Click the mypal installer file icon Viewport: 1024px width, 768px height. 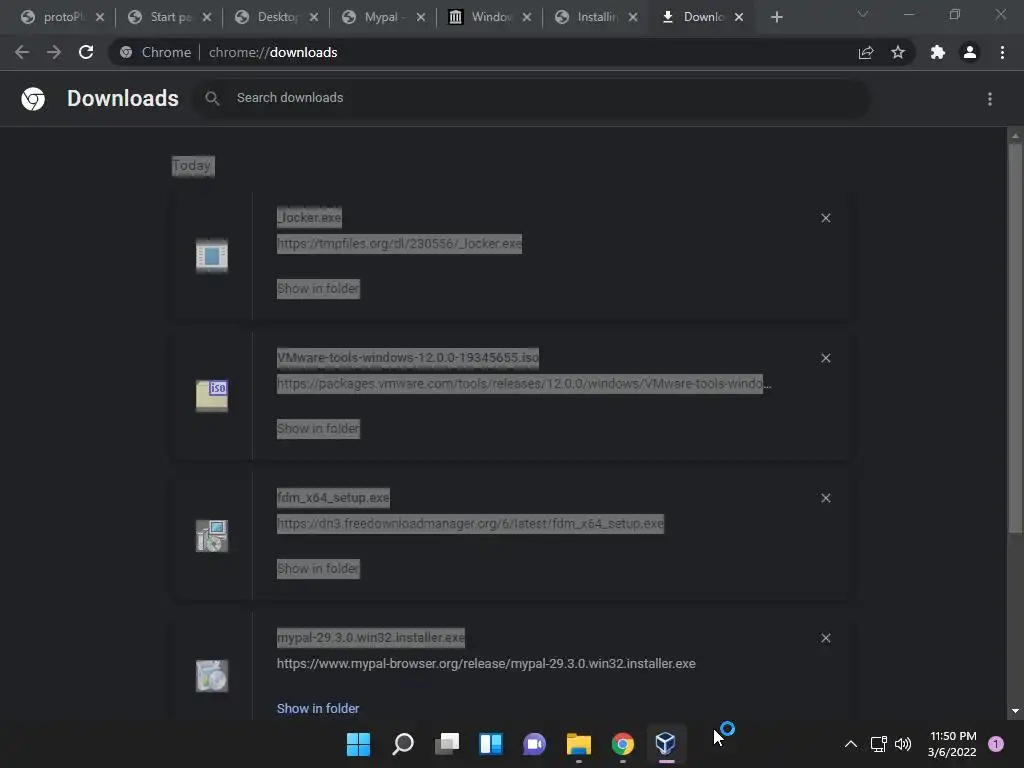point(212,676)
